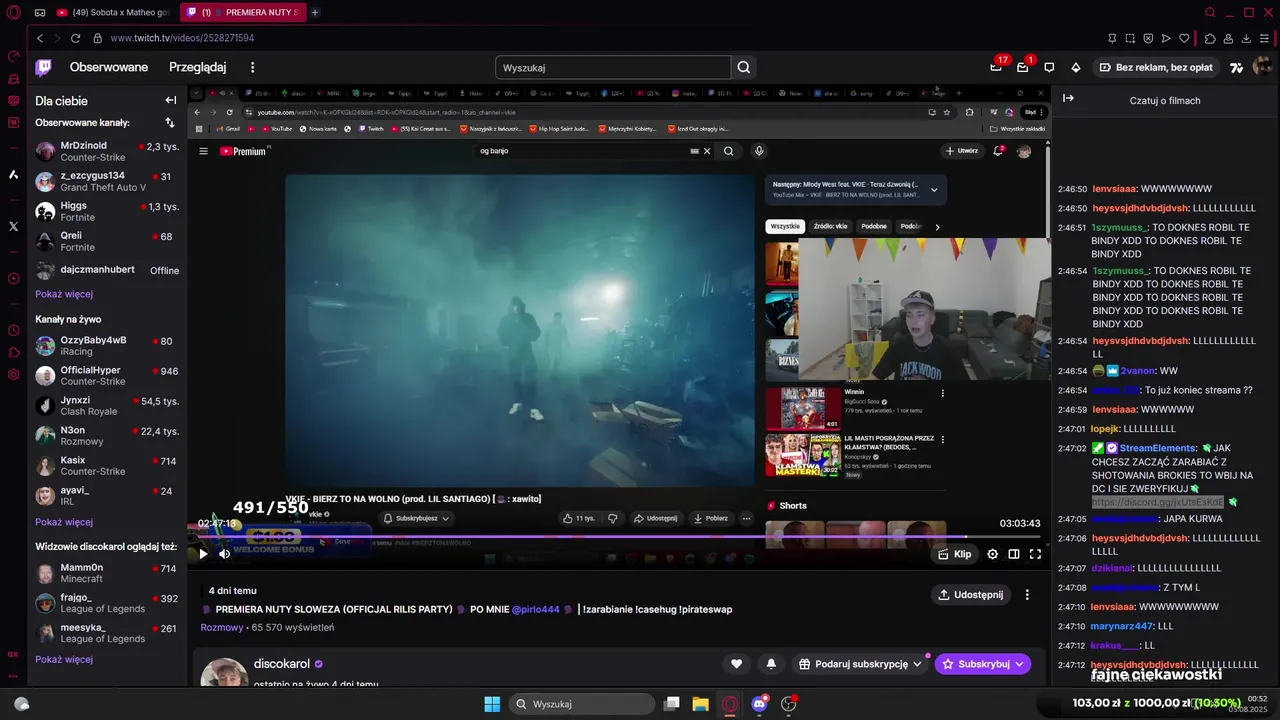Open N3on Rozmowy channel
This screenshot has width=1280, height=720.
(x=107, y=435)
